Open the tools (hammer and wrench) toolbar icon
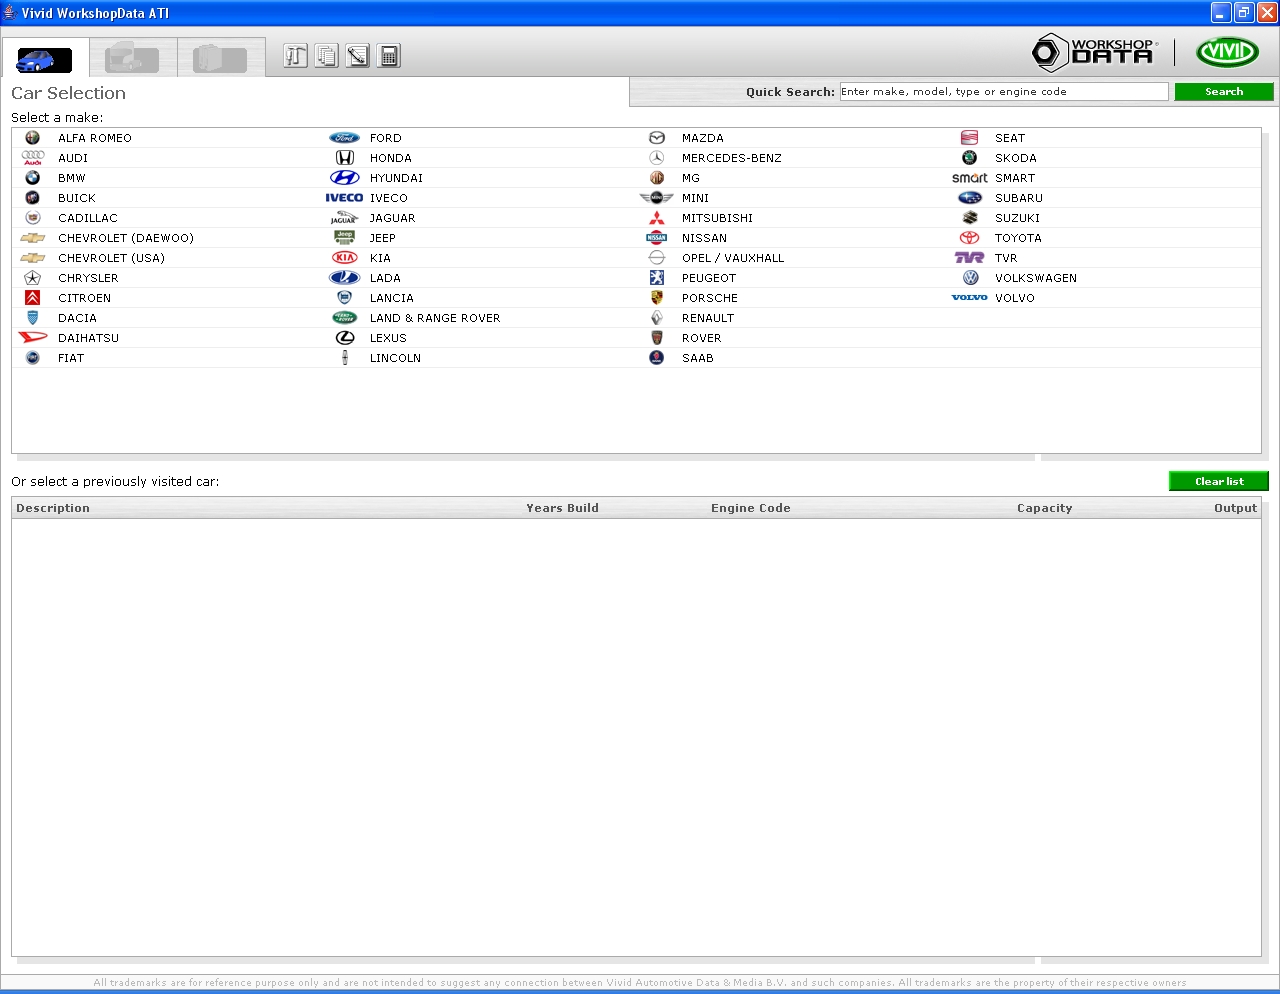Viewport: 1280px width, 994px height. (295, 56)
